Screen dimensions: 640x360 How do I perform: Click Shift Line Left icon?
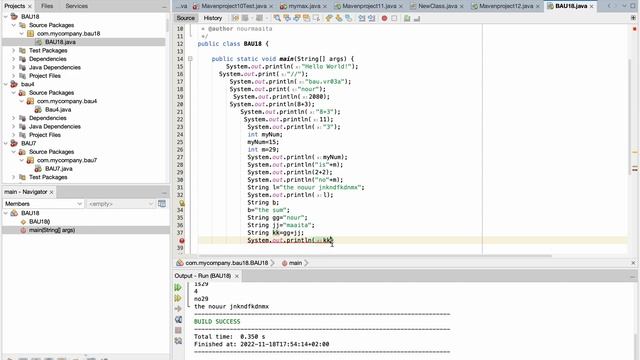point(362,18)
